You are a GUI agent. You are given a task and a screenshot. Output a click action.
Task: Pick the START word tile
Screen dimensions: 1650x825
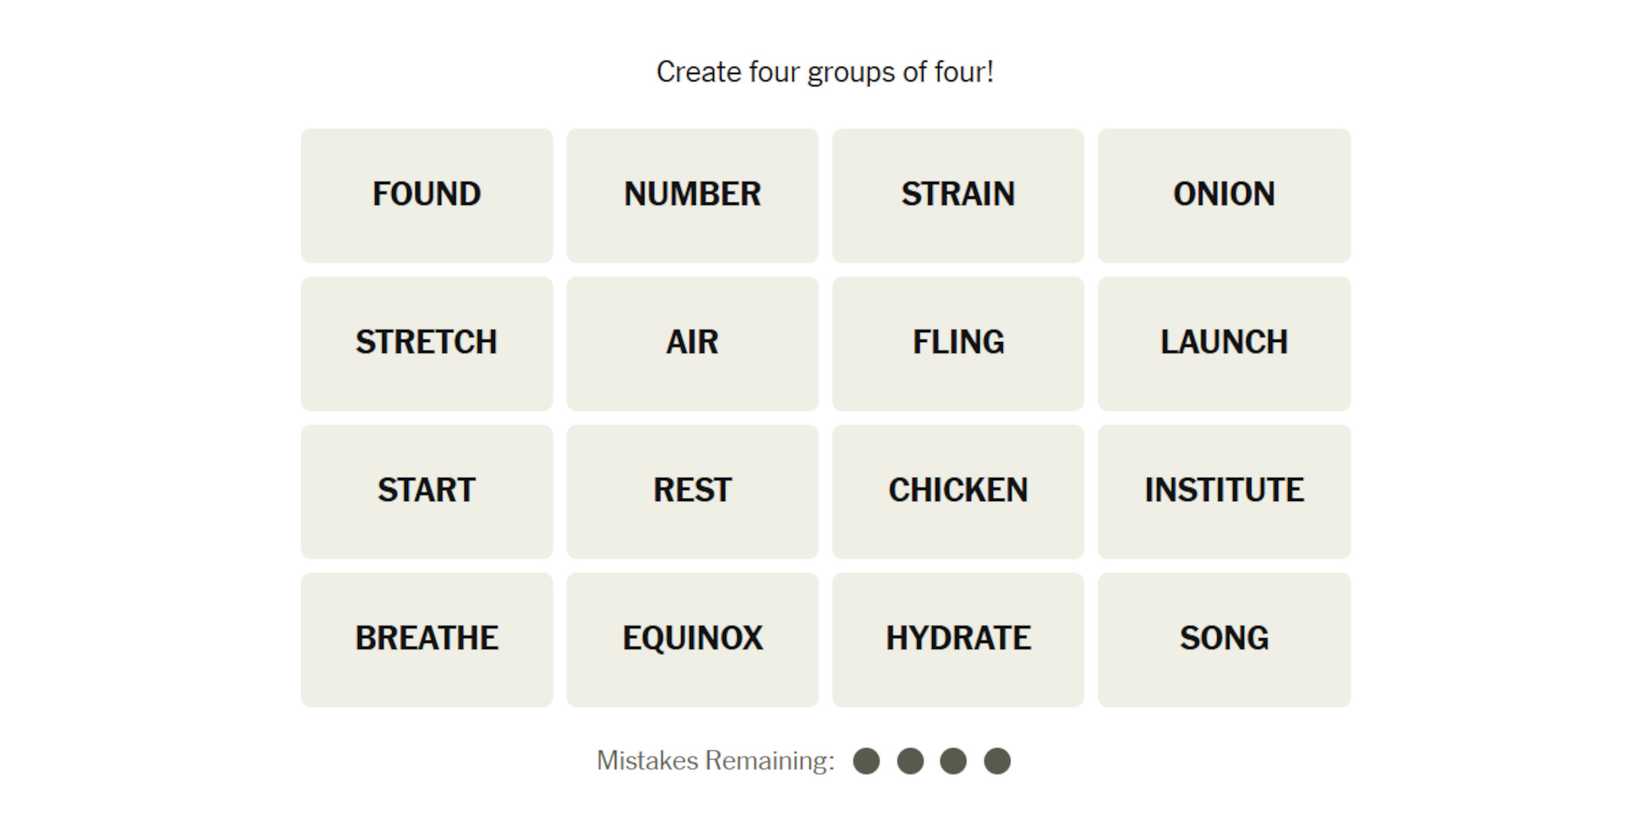coord(426,491)
